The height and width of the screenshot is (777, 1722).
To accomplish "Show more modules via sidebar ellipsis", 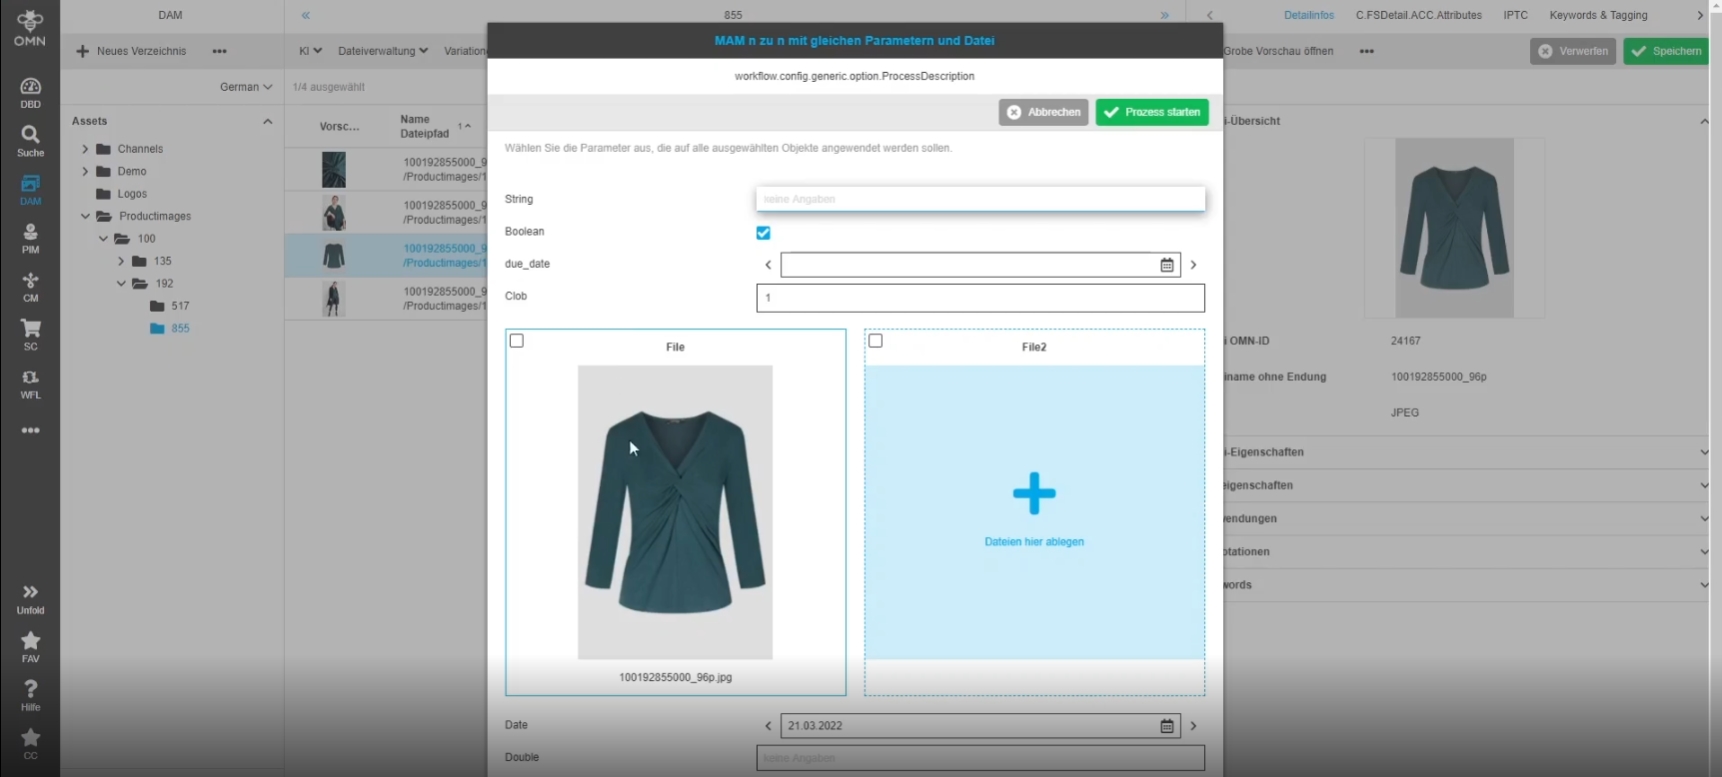I will click(30, 430).
